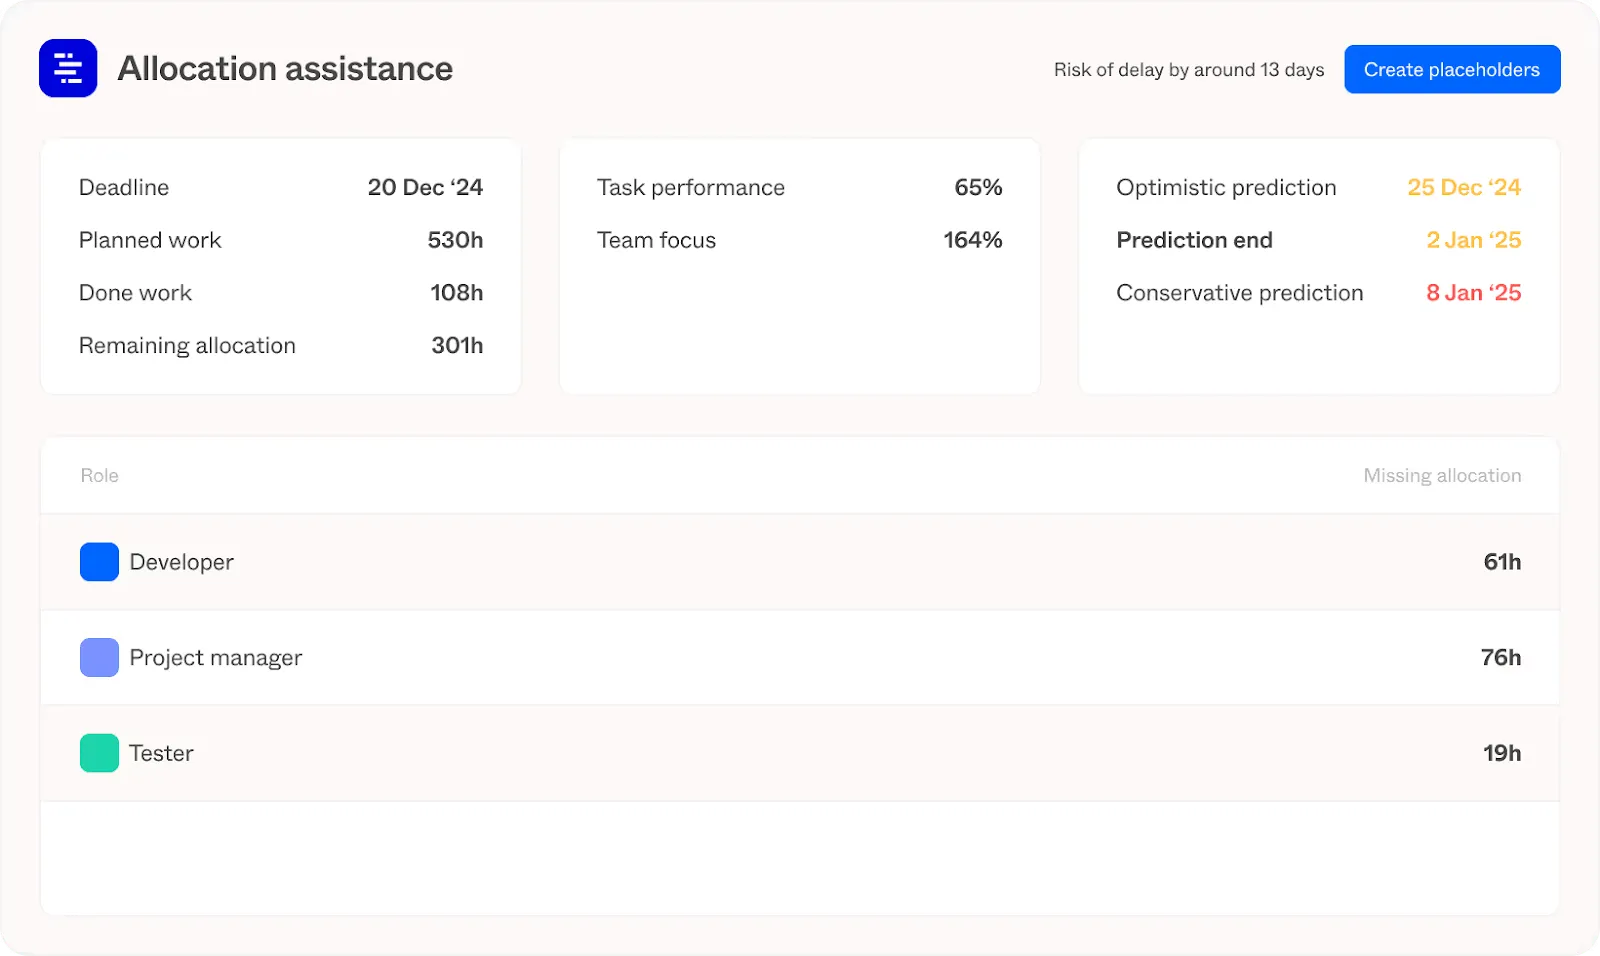
Task: Select the green Tester role swatch
Action: click(x=99, y=753)
